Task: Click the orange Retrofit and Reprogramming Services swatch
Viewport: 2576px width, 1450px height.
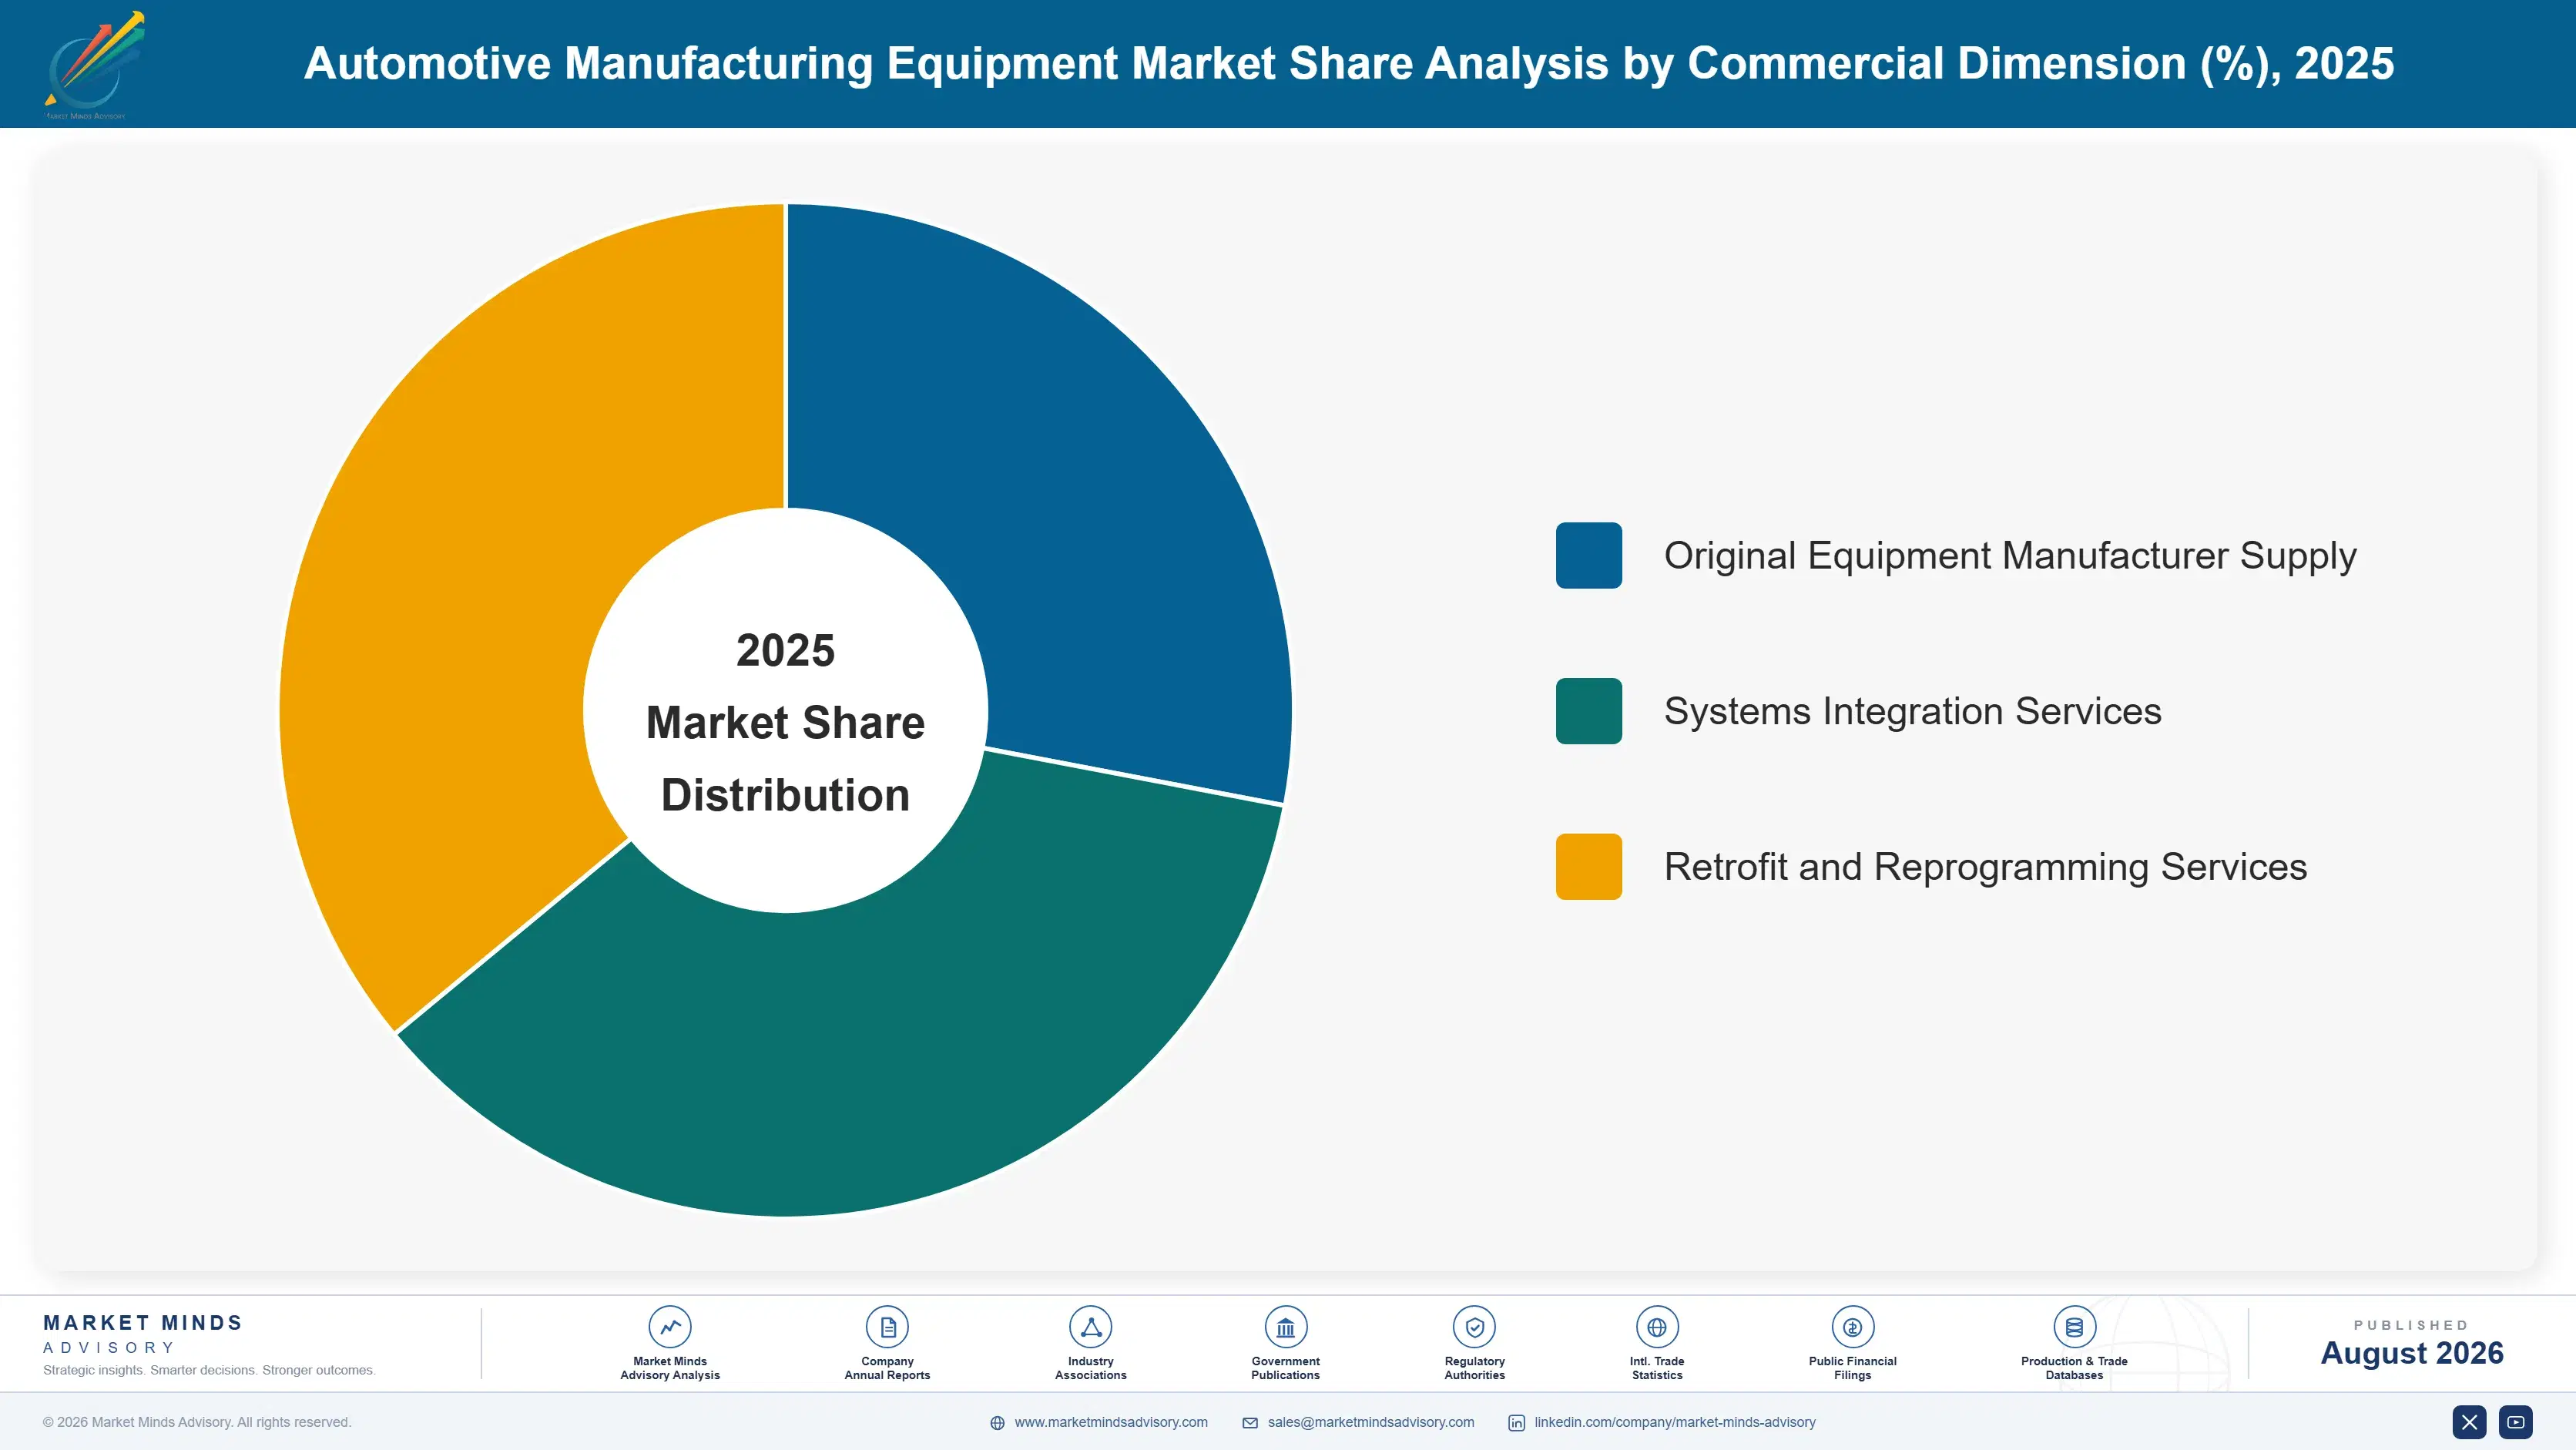Action: tap(1589, 866)
